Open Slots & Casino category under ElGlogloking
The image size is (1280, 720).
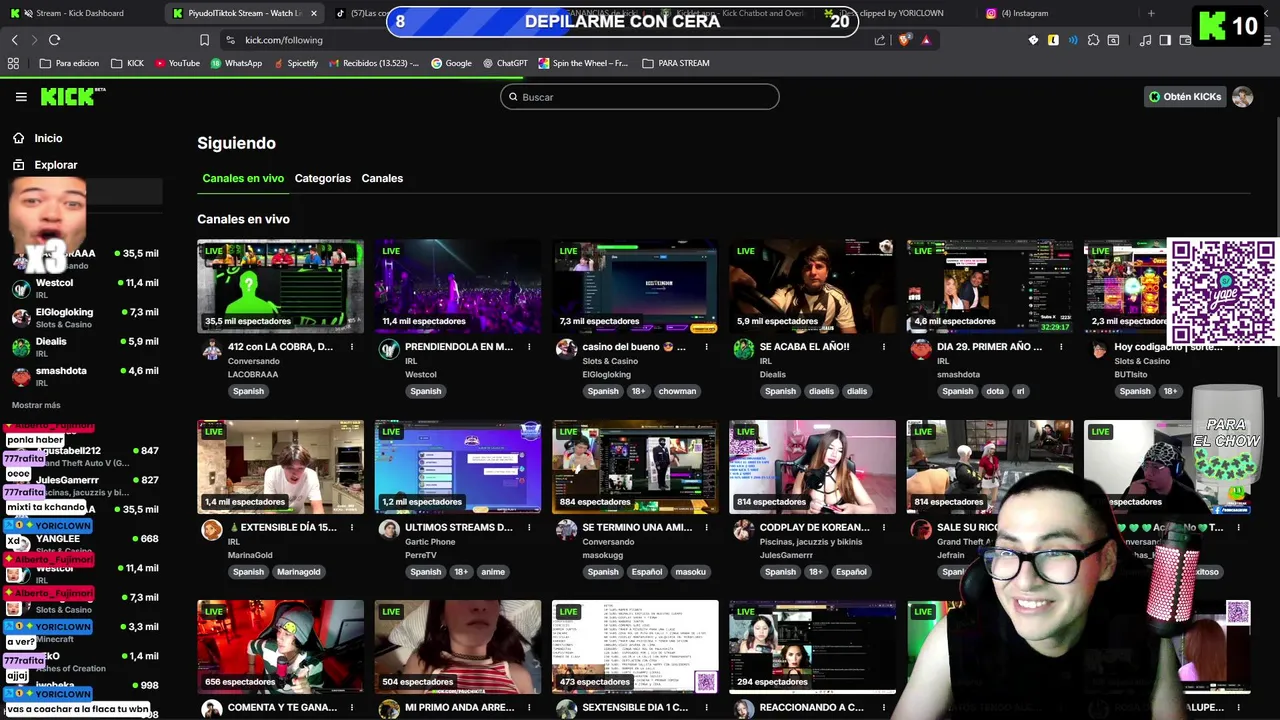pos(610,361)
